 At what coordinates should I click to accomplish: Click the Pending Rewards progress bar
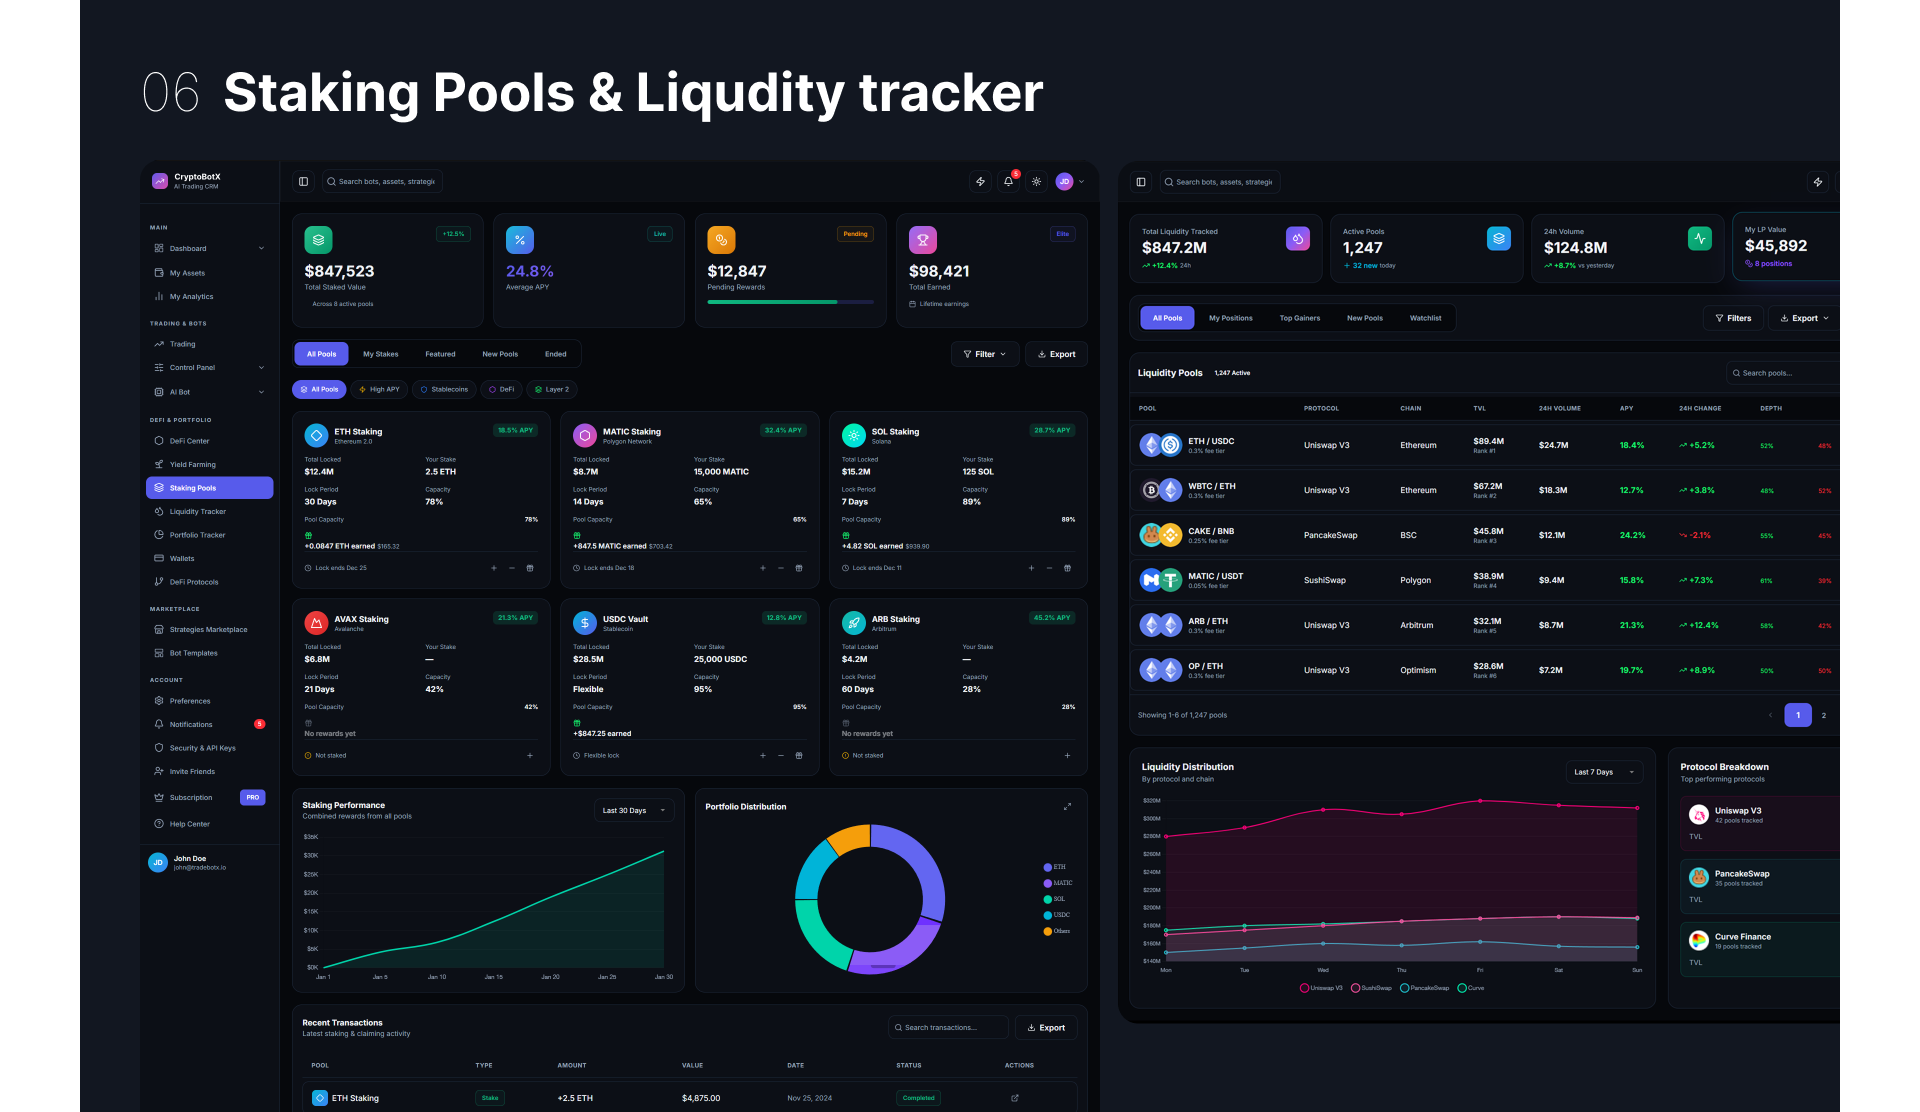click(x=790, y=302)
